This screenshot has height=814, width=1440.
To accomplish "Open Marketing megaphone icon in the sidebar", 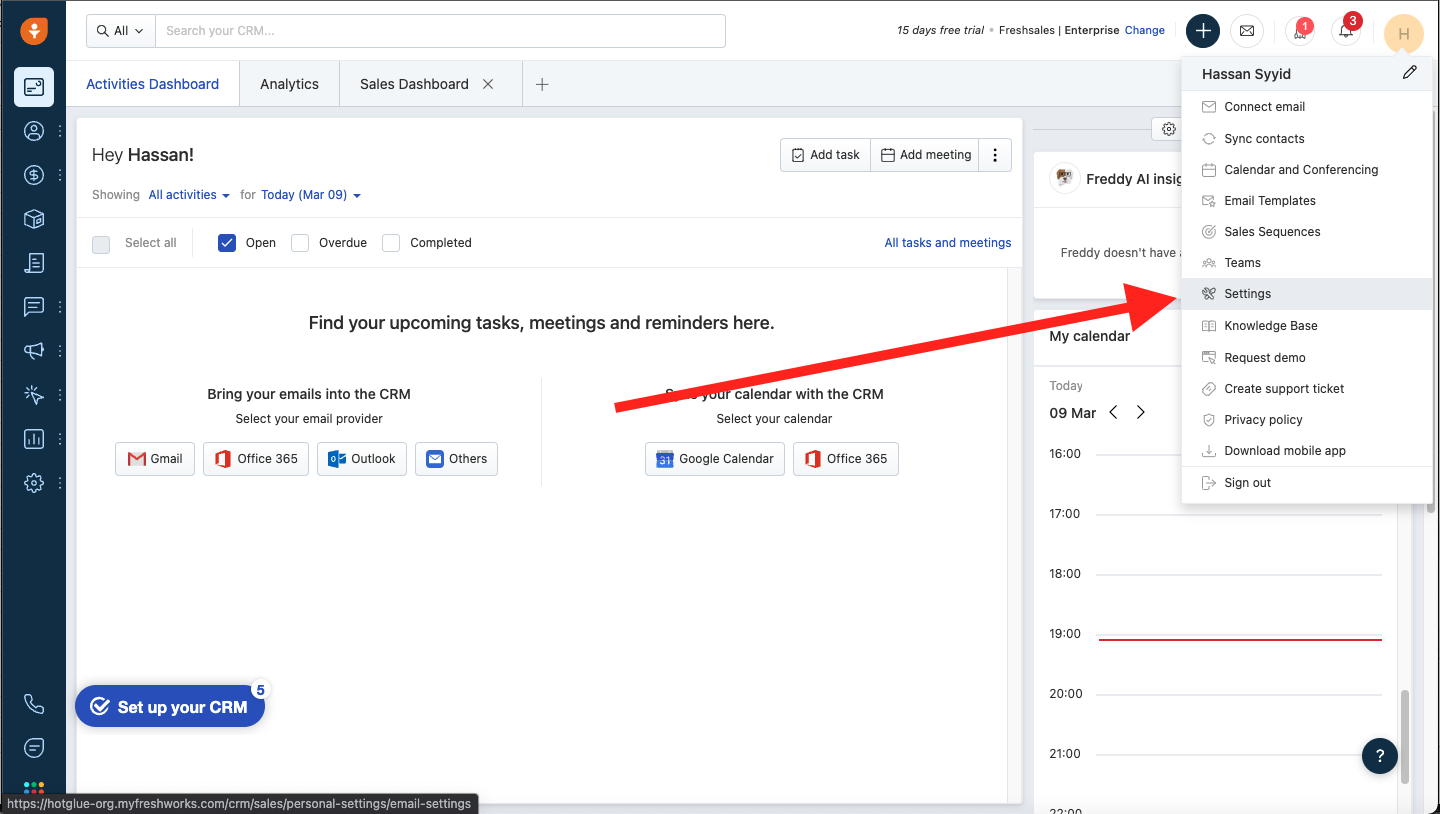I will pos(34,351).
